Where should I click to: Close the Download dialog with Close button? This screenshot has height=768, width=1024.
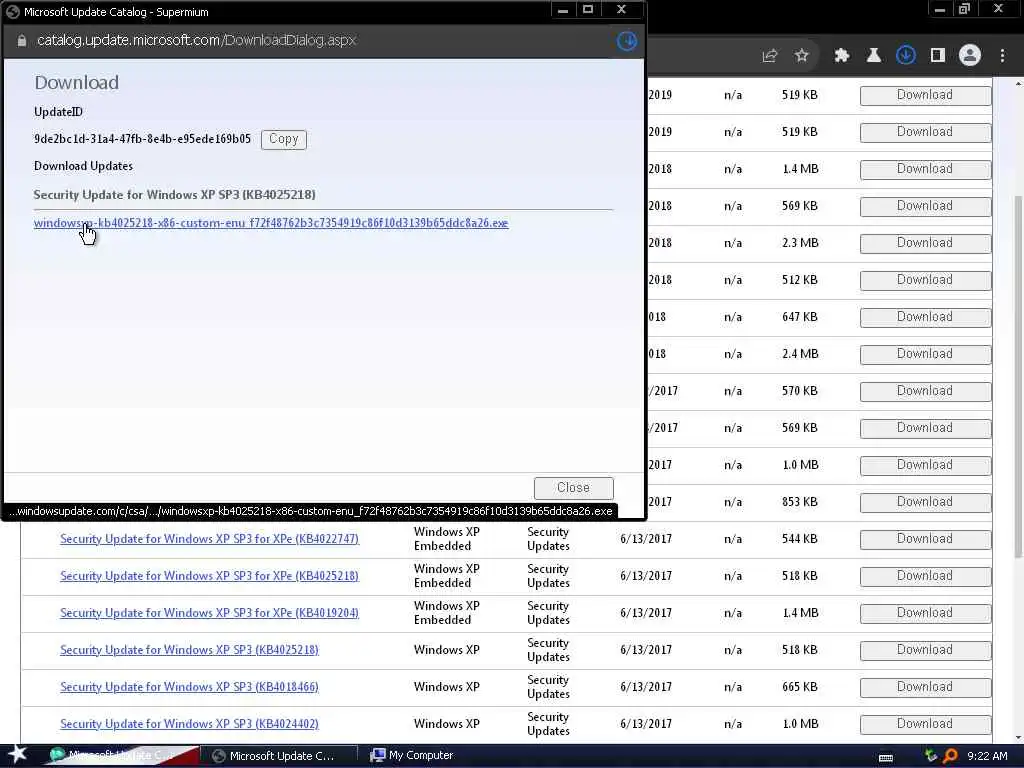[573, 488]
